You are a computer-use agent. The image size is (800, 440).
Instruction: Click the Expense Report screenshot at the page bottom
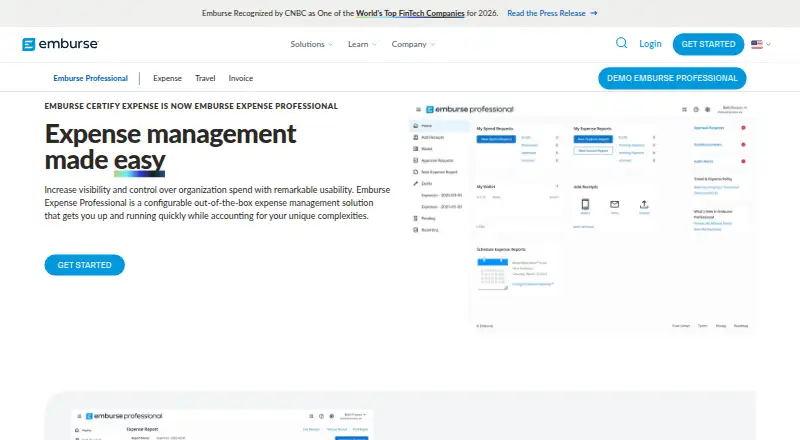pos(222,425)
